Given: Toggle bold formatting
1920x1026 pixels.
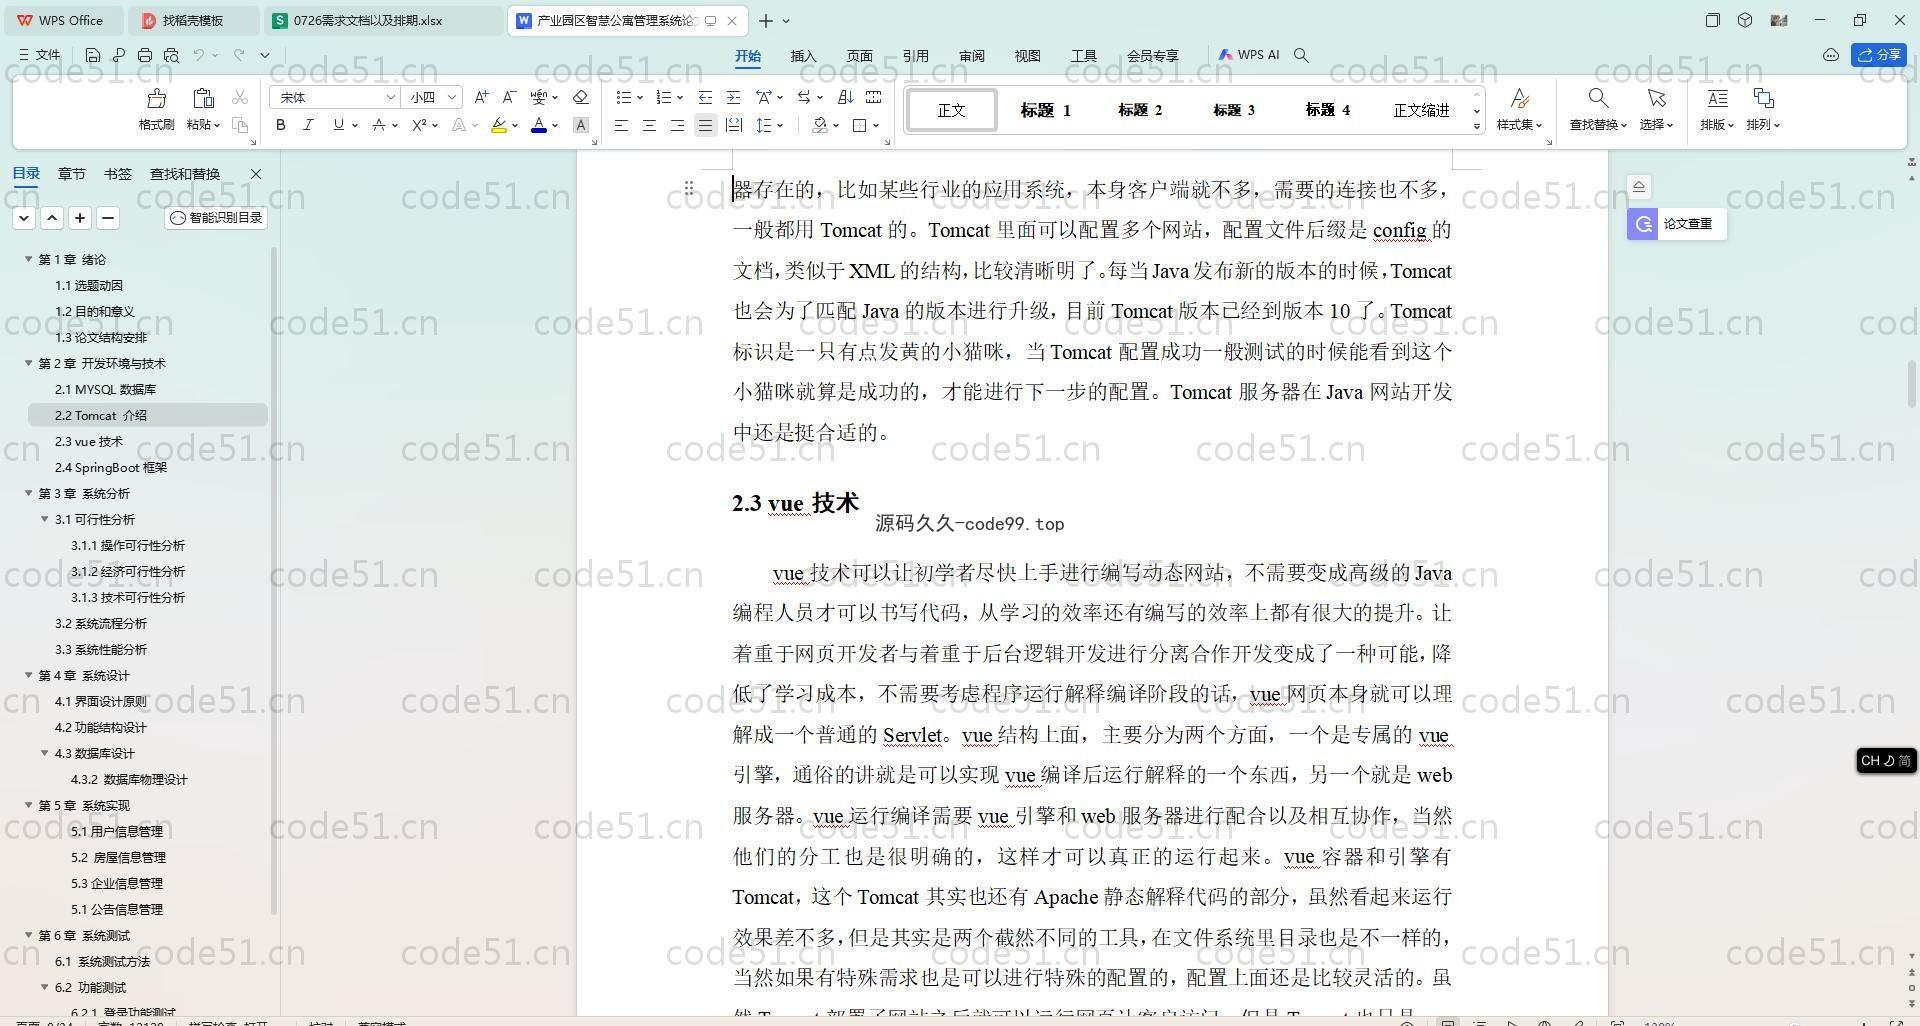Looking at the screenshot, I should coord(281,125).
